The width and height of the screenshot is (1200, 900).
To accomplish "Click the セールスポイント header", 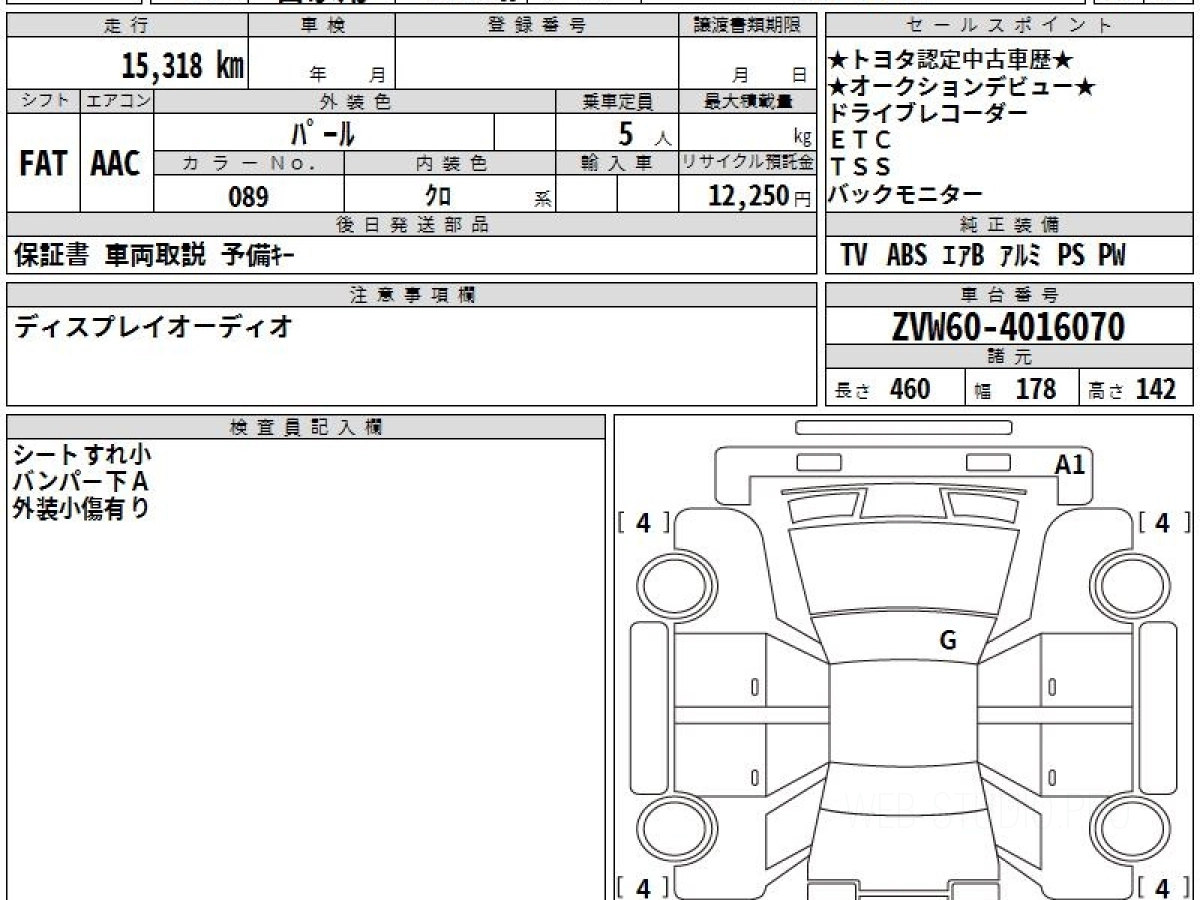I will (x=1009, y=26).
